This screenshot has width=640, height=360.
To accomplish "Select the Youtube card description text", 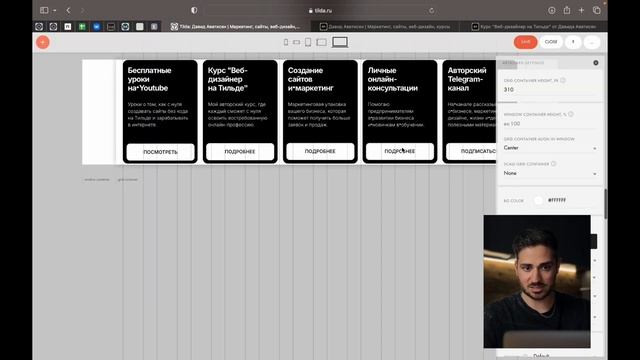I will (x=158, y=115).
